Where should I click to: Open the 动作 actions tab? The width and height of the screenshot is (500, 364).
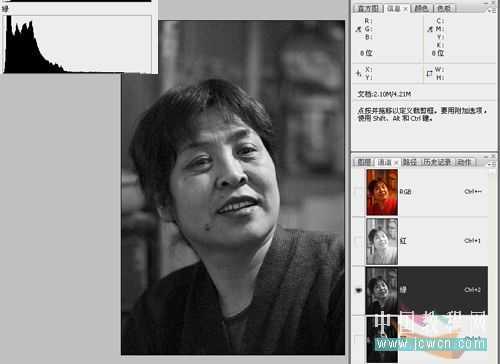pyautogui.click(x=464, y=162)
